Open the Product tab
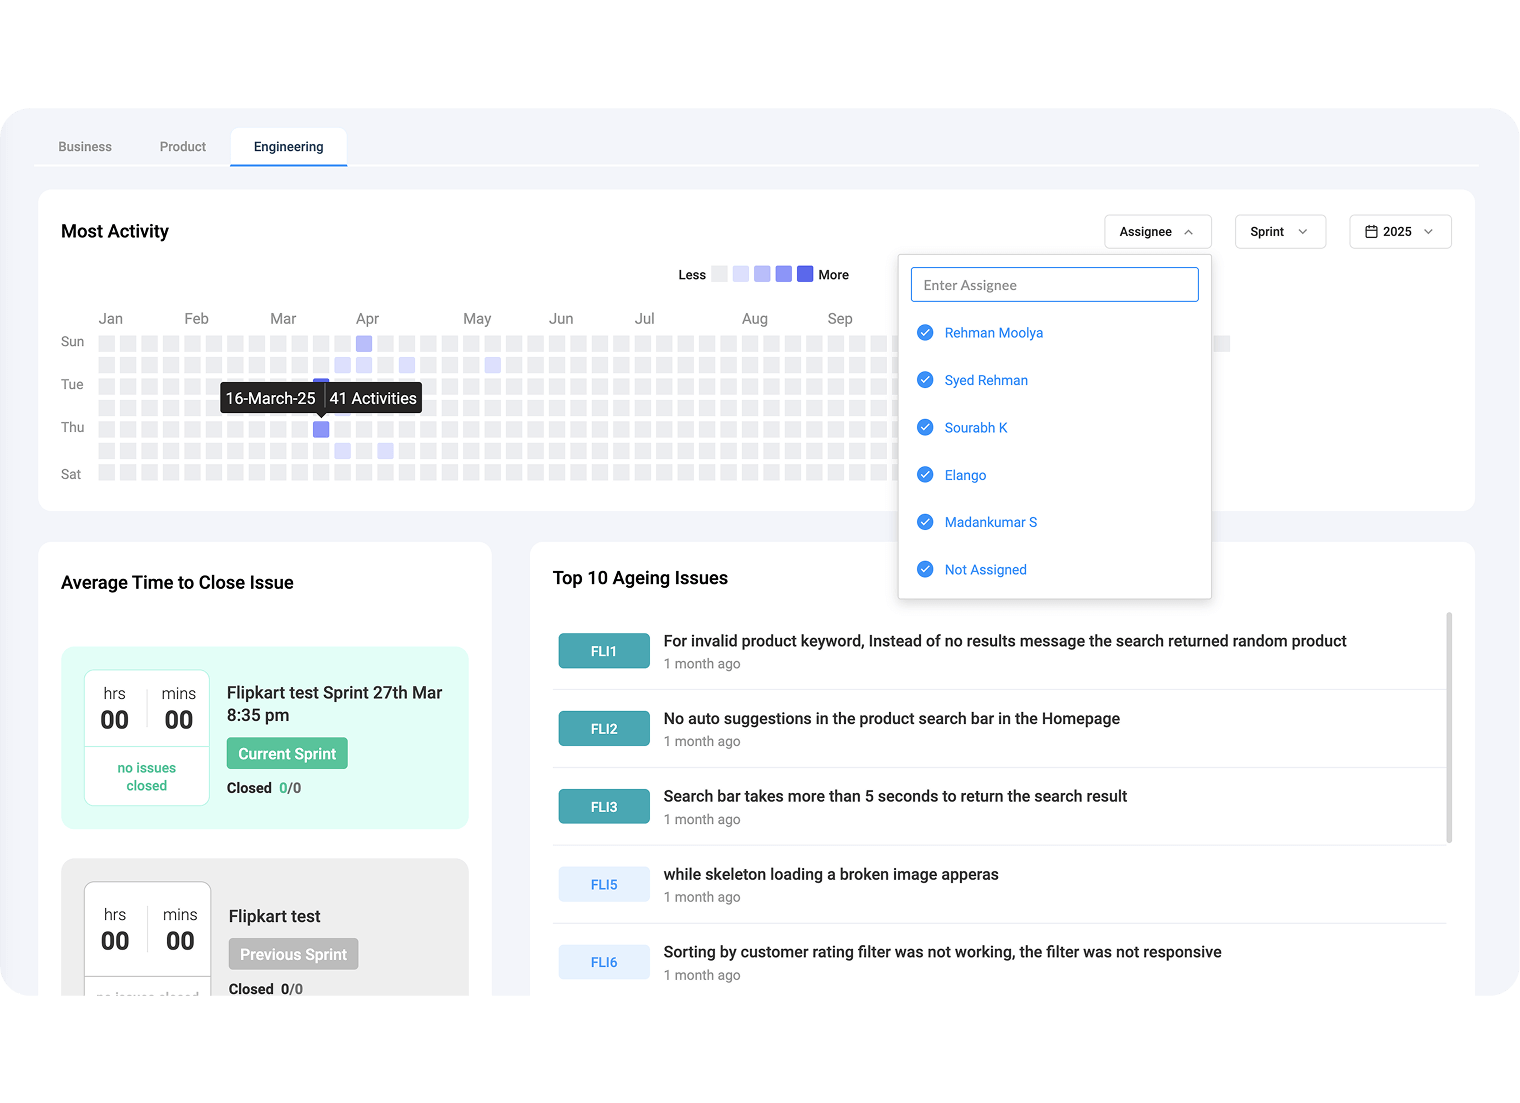This screenshot has width=1520, height=1103. [183, 147]
